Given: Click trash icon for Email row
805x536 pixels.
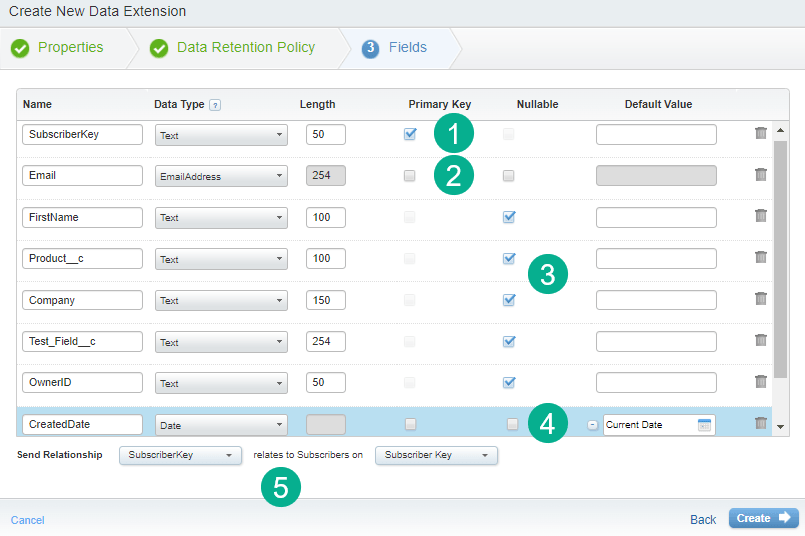Looking at the screenshot, I should coord(761,175).
